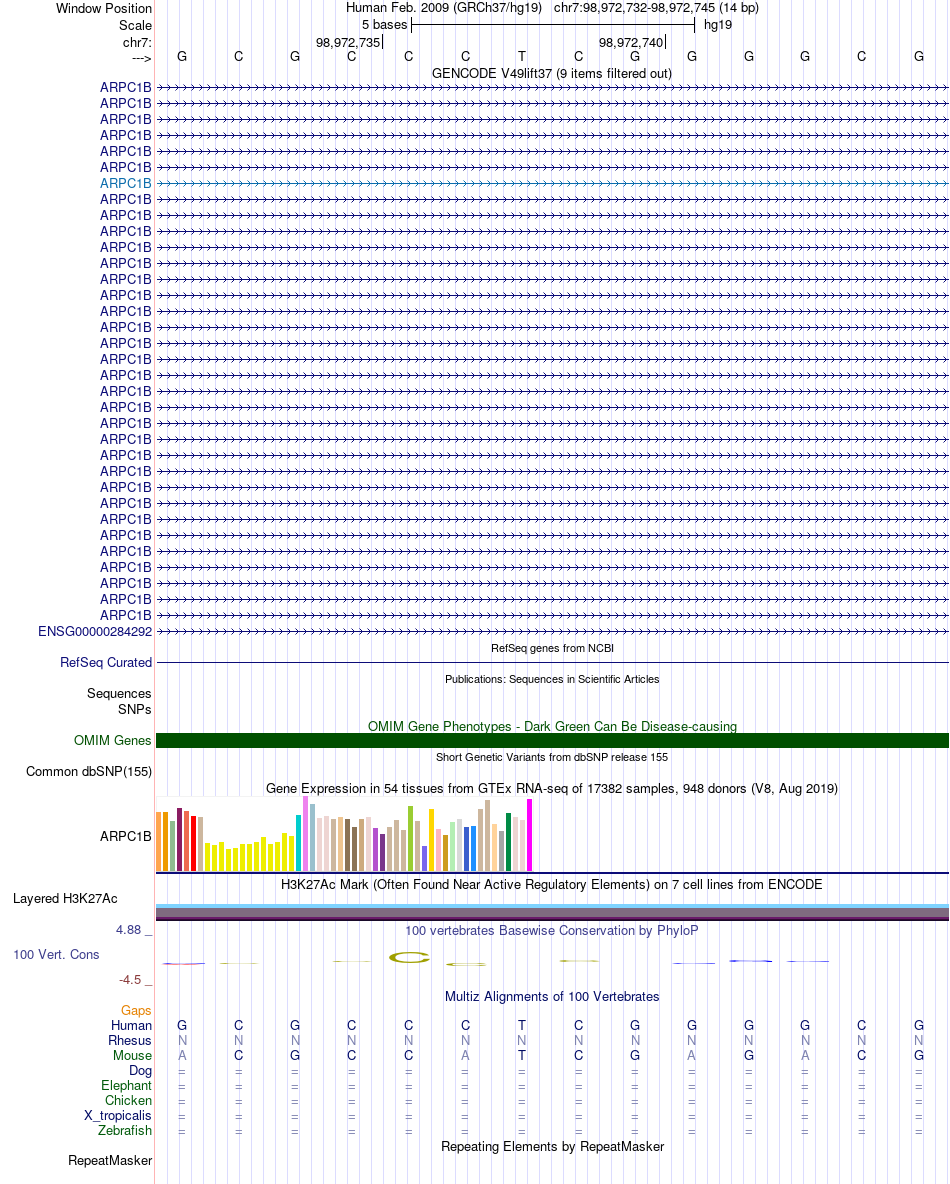This screenshot has width=950, height=1184.
Task: Select the Sequences track label
Action: [x=119, y=693]
